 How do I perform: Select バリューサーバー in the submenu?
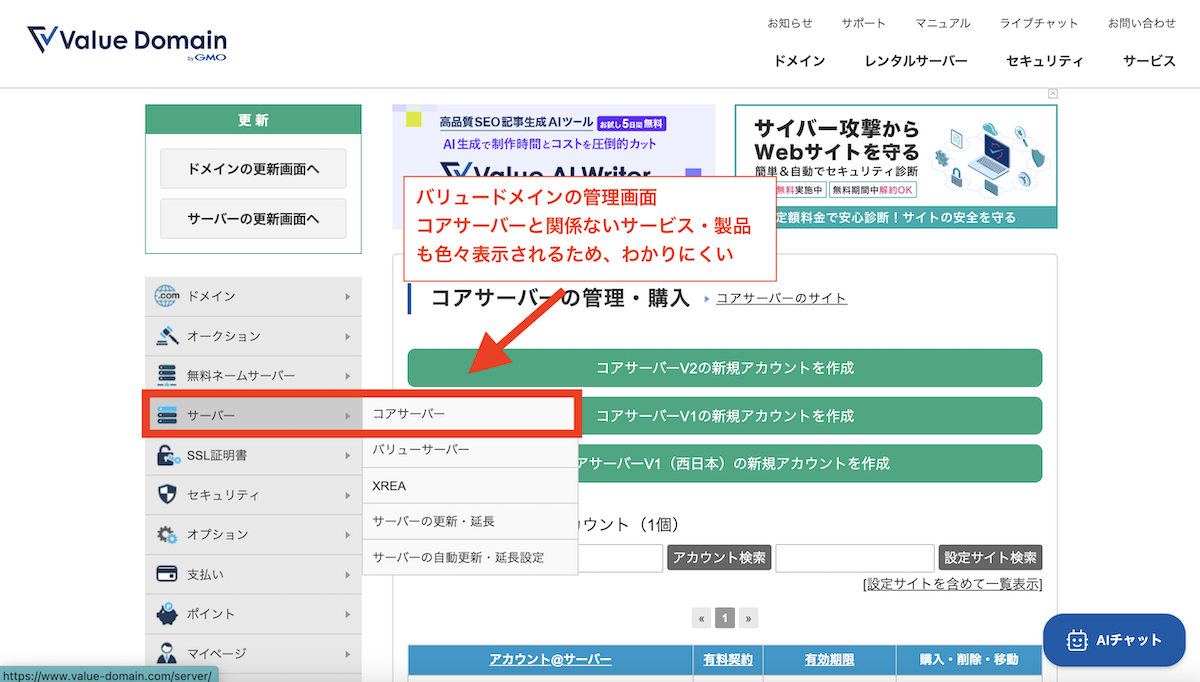(x=470, y=449)
